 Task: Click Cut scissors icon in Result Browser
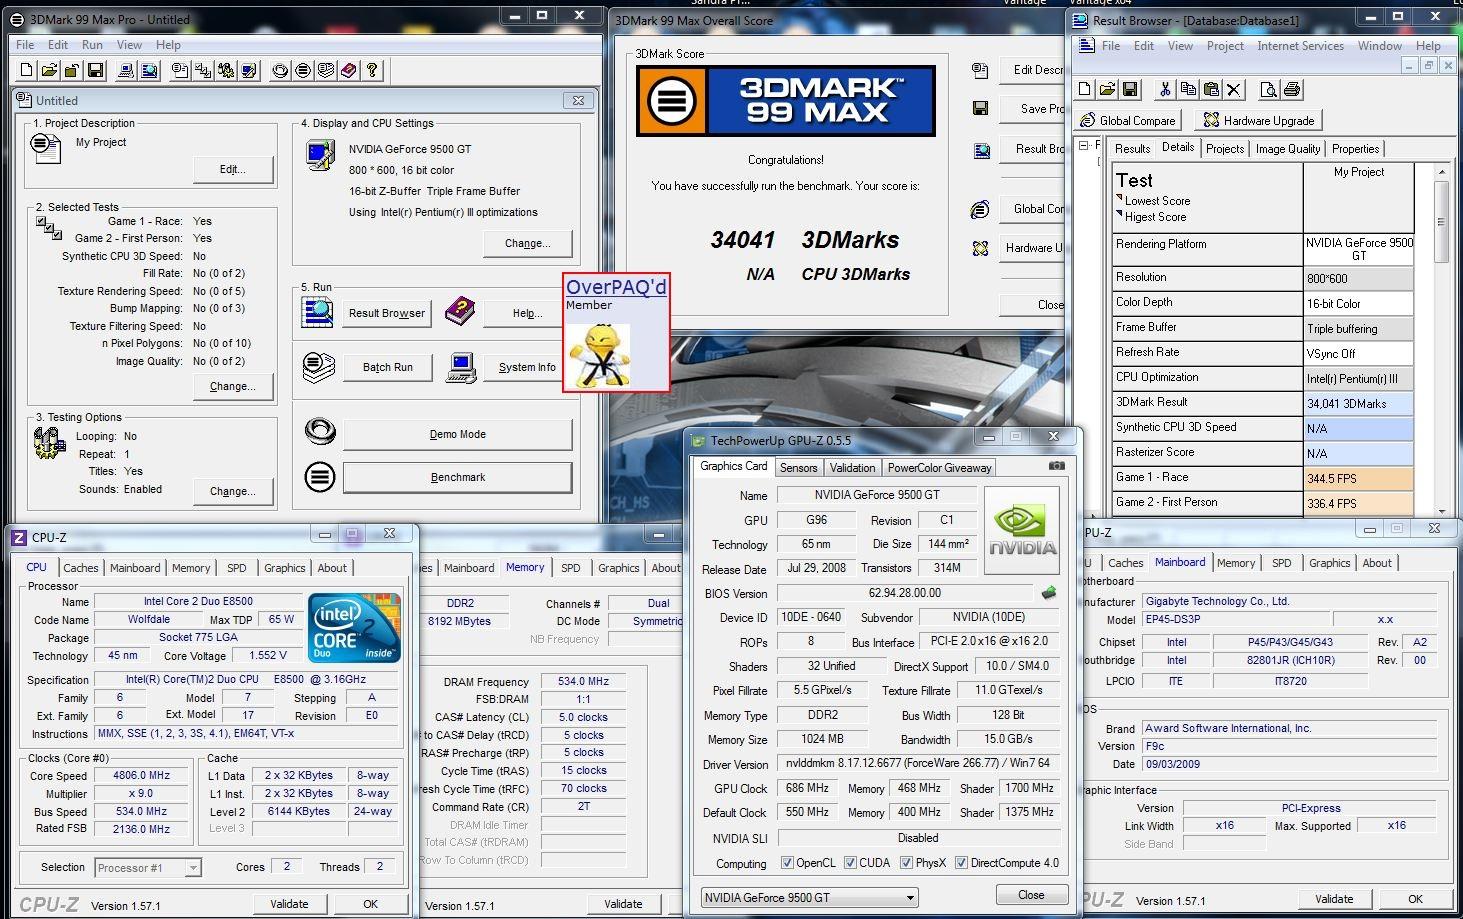point(1165,89)
